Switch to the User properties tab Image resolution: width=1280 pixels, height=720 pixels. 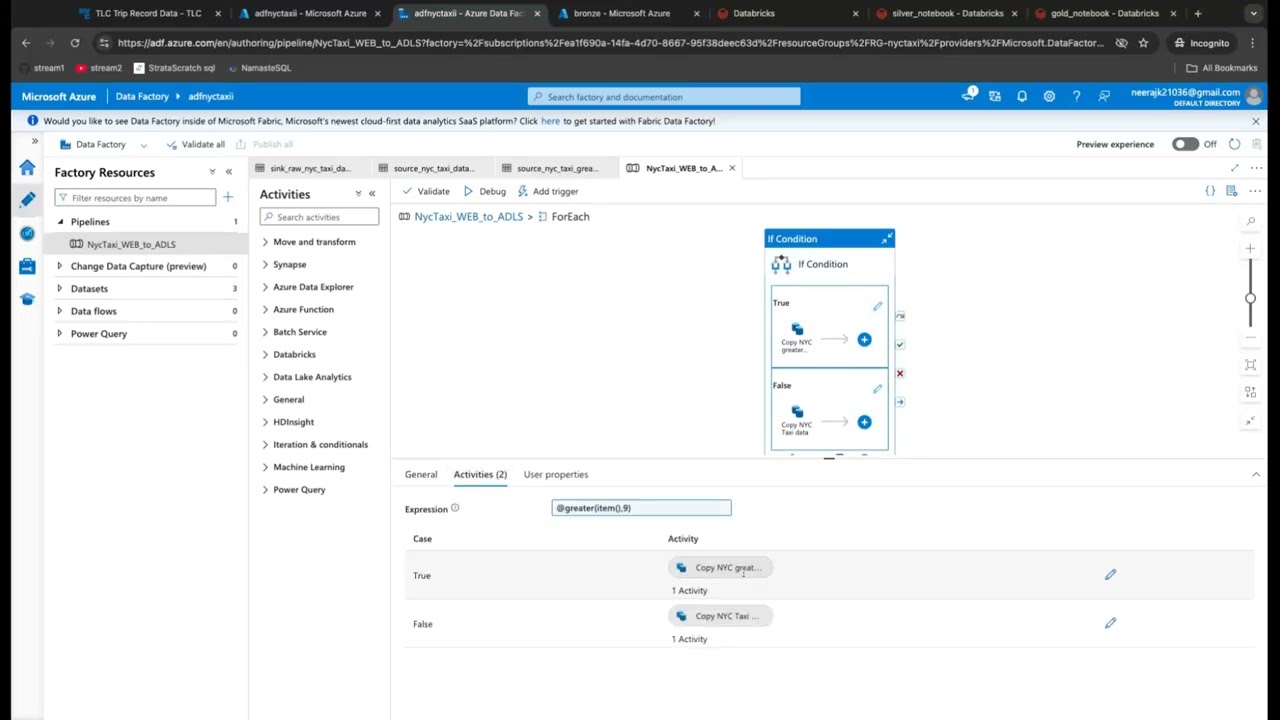[556, 474]
